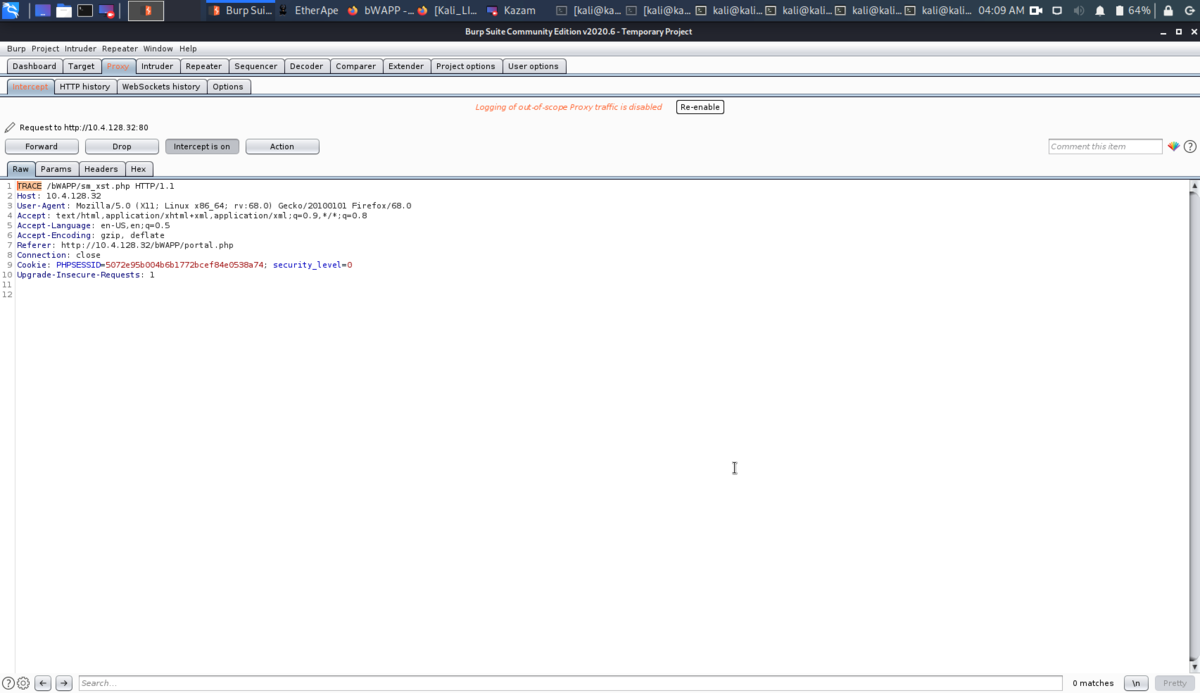
Task: Select the Headers message view tab
Action: tap(101, 169)
